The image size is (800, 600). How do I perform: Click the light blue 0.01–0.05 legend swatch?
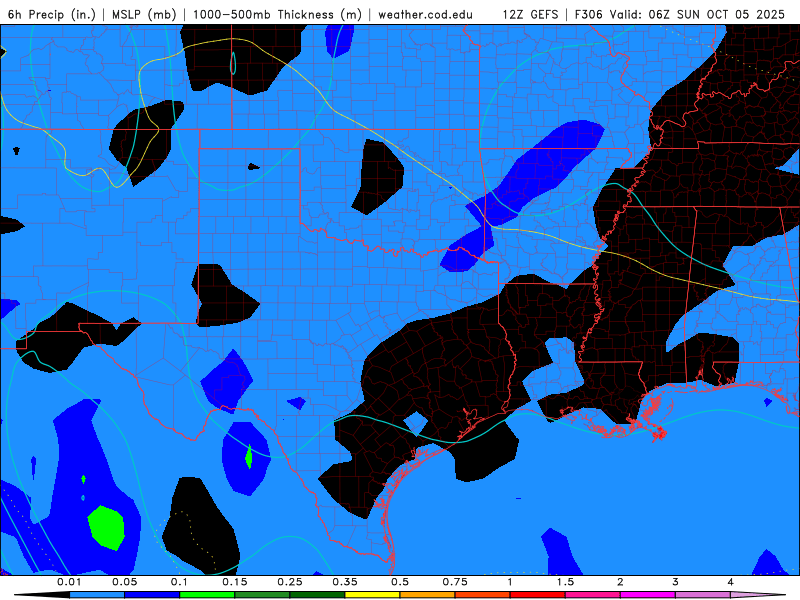coord(96,595)
